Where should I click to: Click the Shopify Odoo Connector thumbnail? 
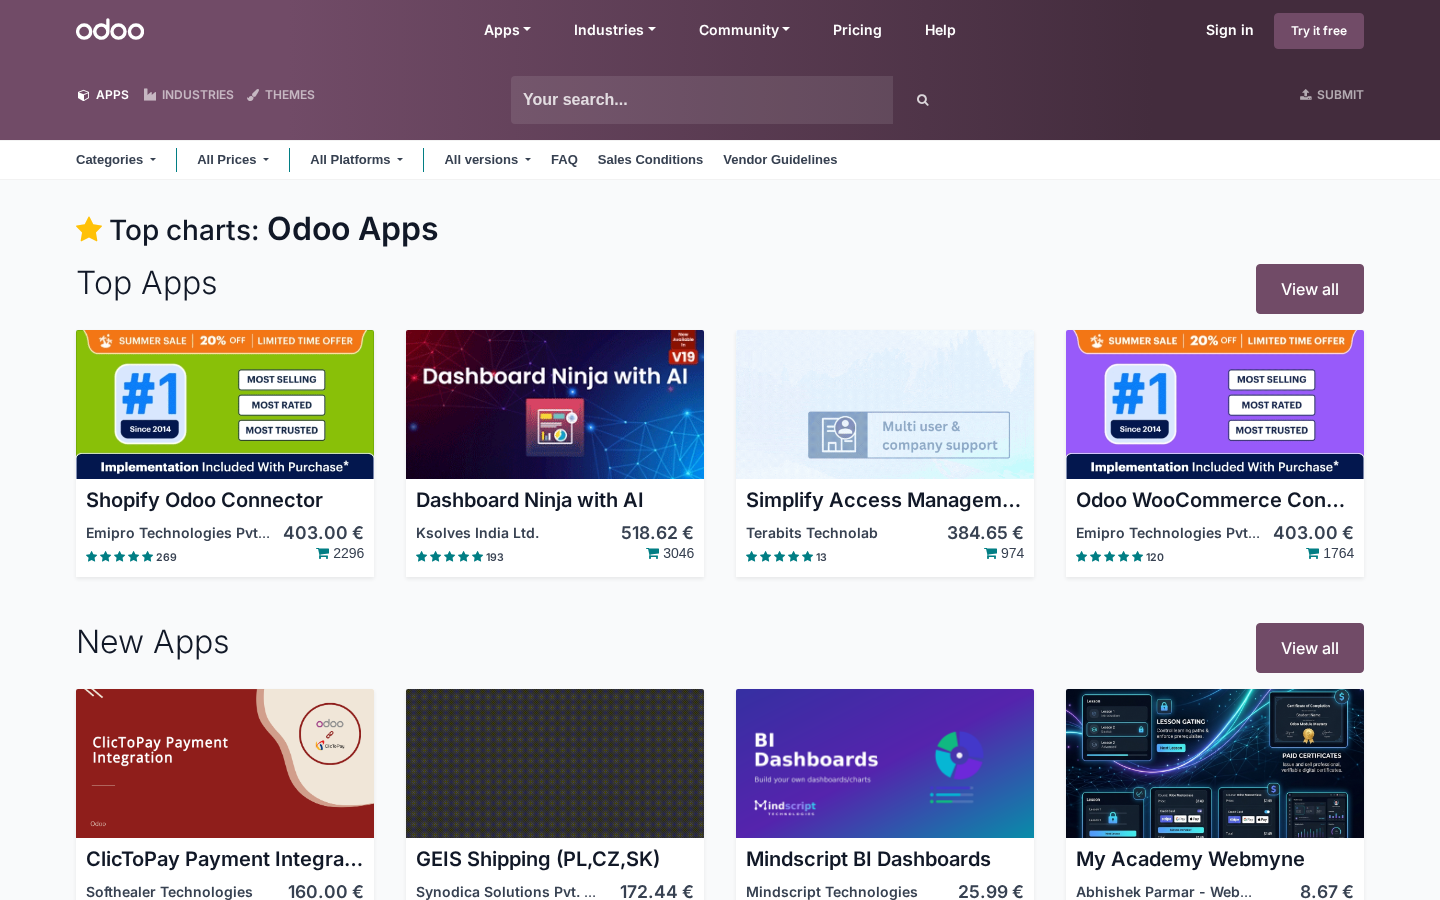[225, 404]
